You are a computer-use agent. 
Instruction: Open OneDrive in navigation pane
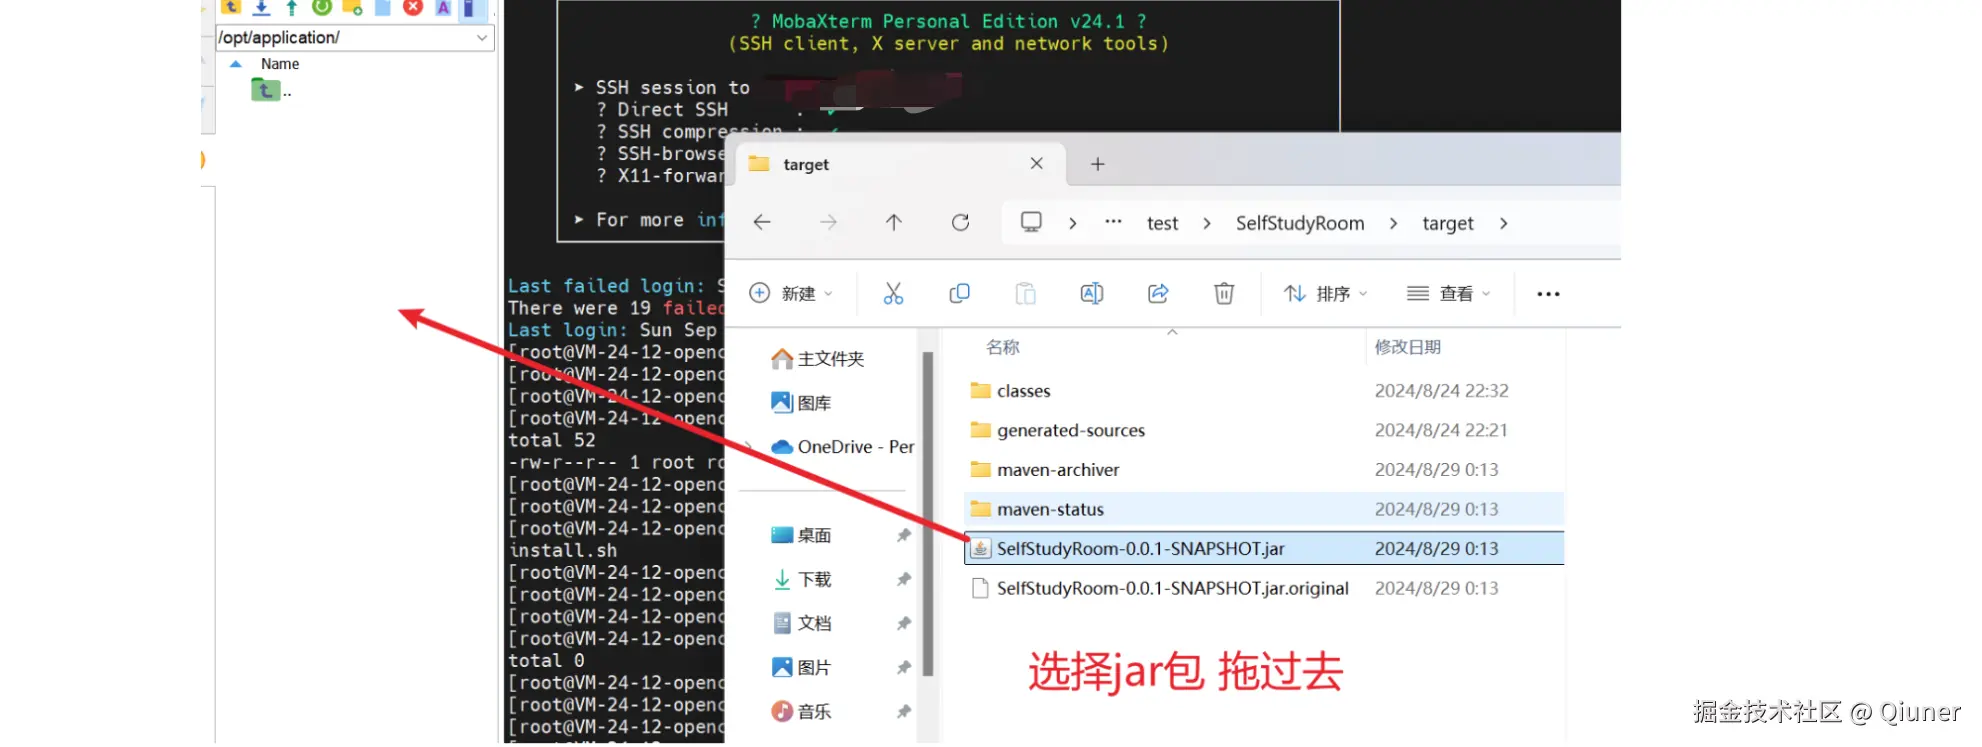tap(843, 447)
